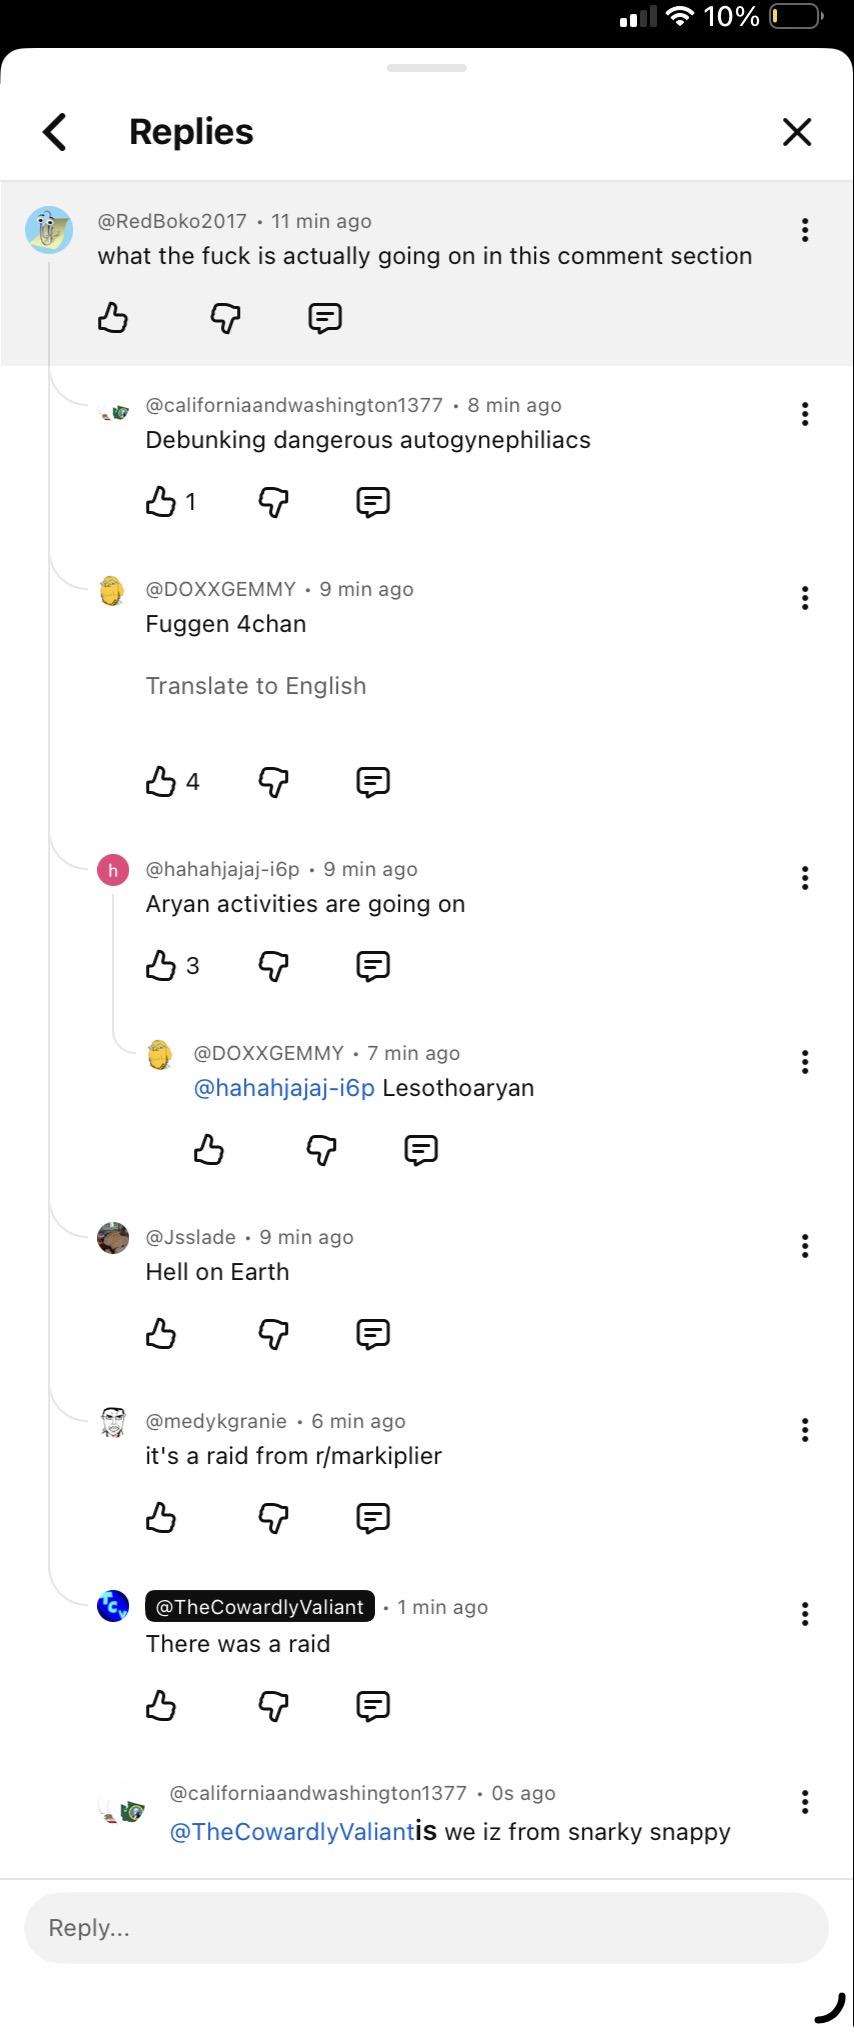Like the 'Fuggen 4chan' comment
The width and height of the screenshot is (854, 2032).
click(161, 781)
